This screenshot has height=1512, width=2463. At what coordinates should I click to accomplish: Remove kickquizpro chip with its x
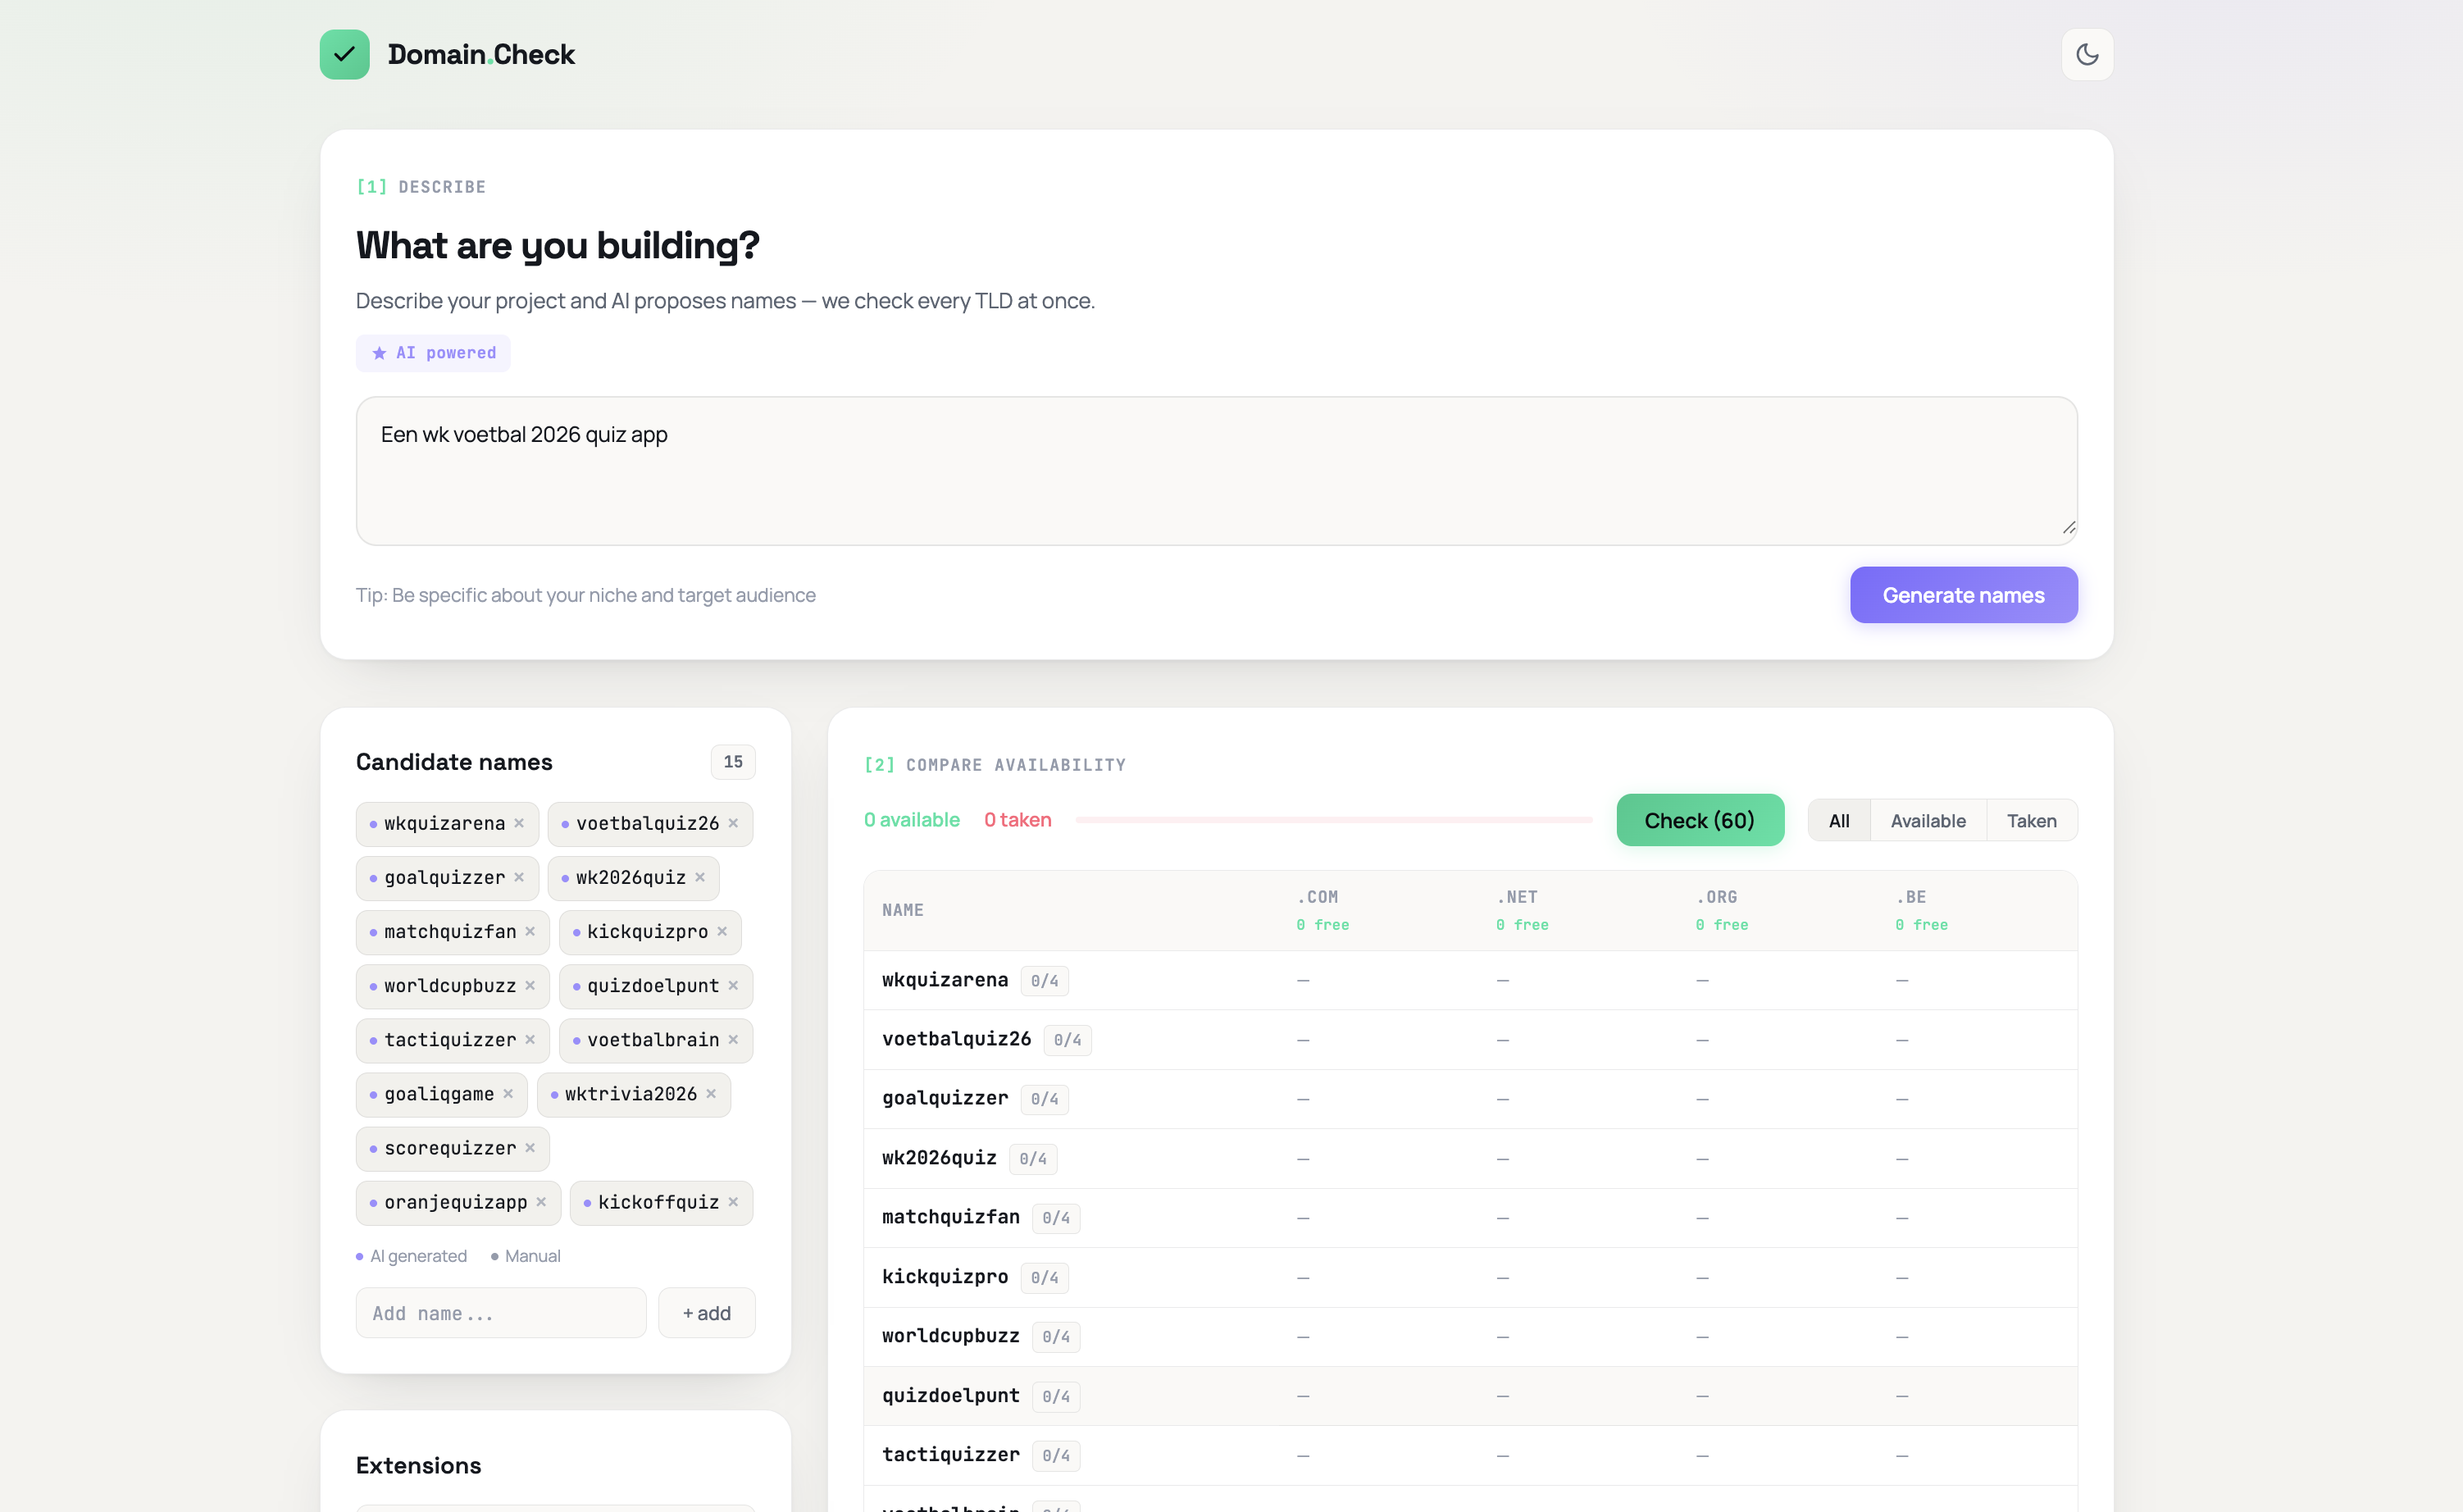(x=722, y=931)
